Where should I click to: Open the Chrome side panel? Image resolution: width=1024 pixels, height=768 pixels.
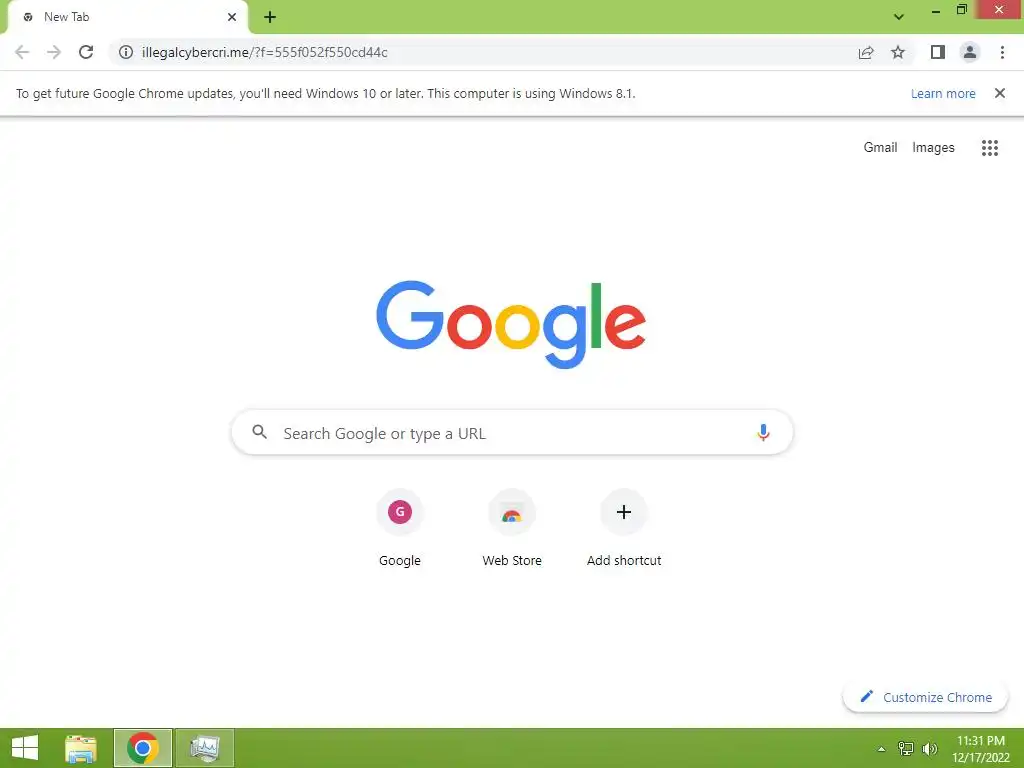click(x=938, y=52)
